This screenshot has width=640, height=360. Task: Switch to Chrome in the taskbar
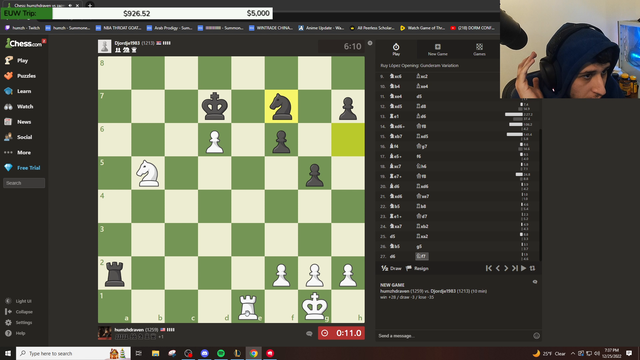click(x=254, y=353)
